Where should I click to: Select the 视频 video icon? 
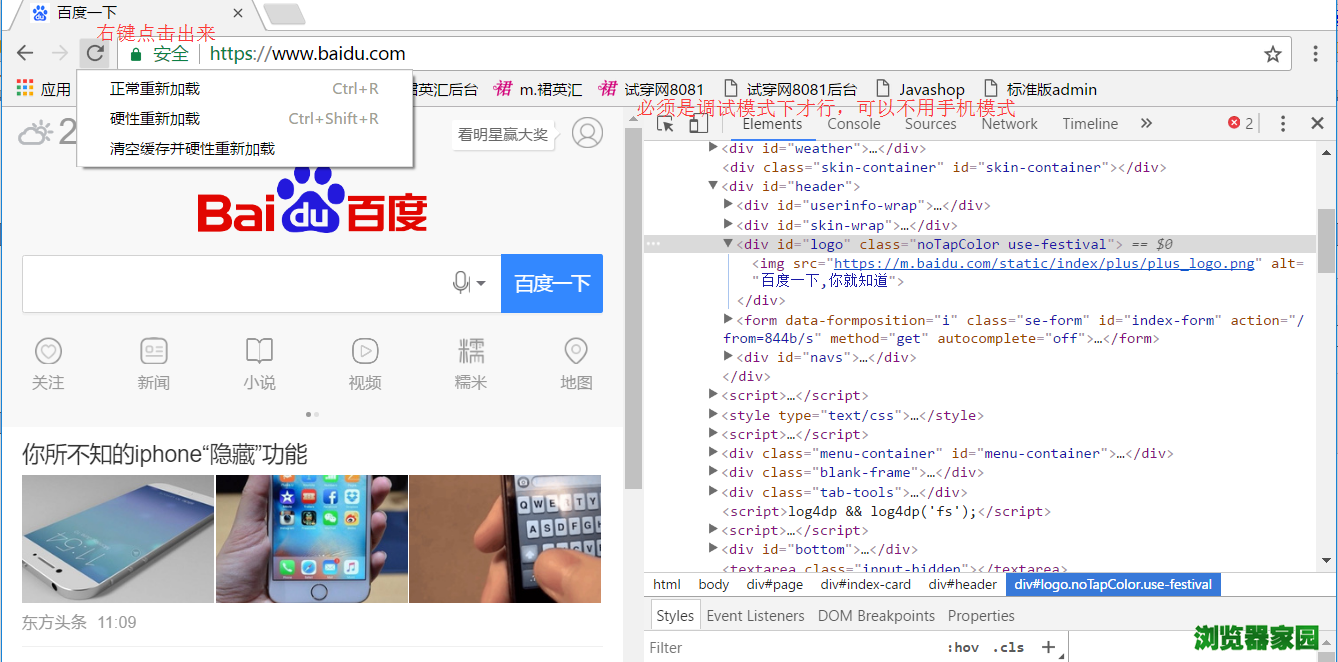click(365, 352)
